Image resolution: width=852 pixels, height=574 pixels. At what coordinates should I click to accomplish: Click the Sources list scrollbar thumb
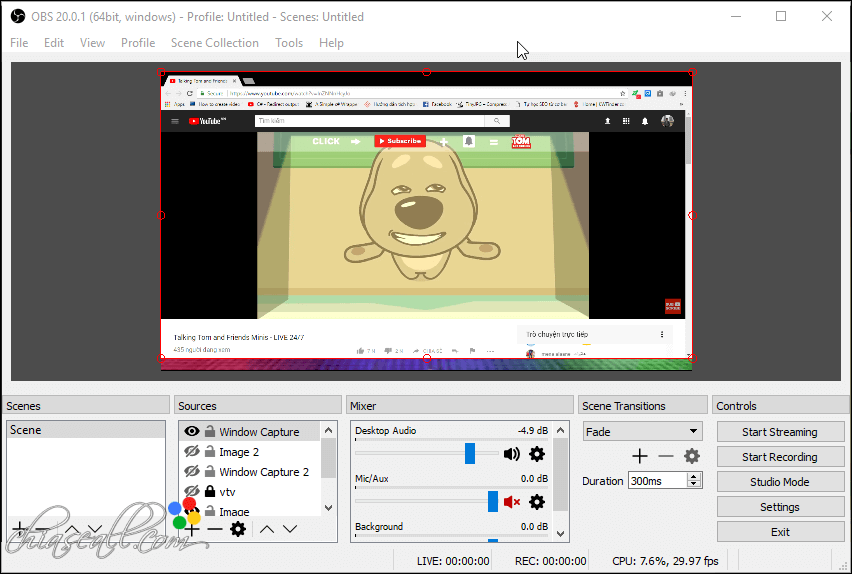click(328, 458)
